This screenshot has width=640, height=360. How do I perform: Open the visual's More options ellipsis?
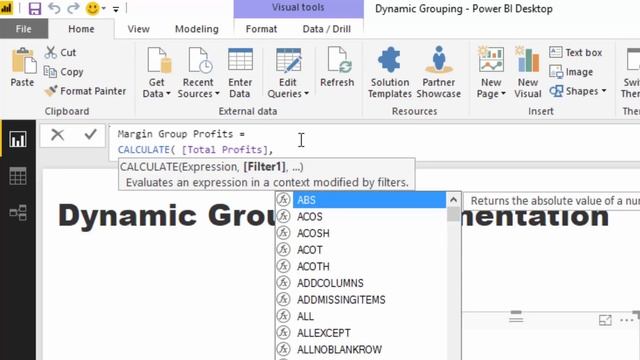click(x=627, y=320)
